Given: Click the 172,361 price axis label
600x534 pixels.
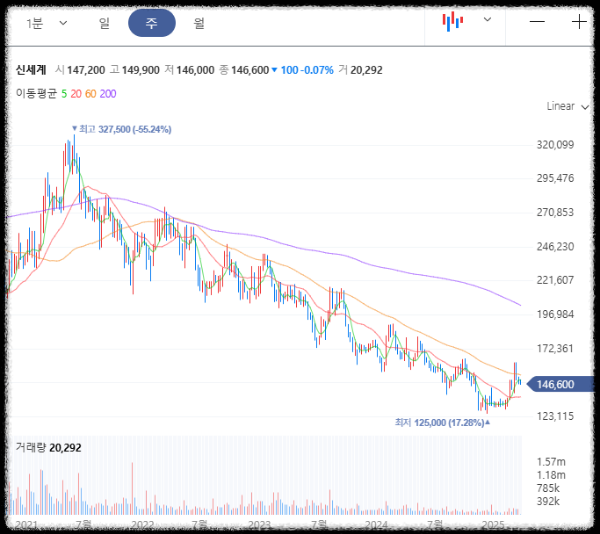Looking at the screenshot, I should [x=555, y=348].
